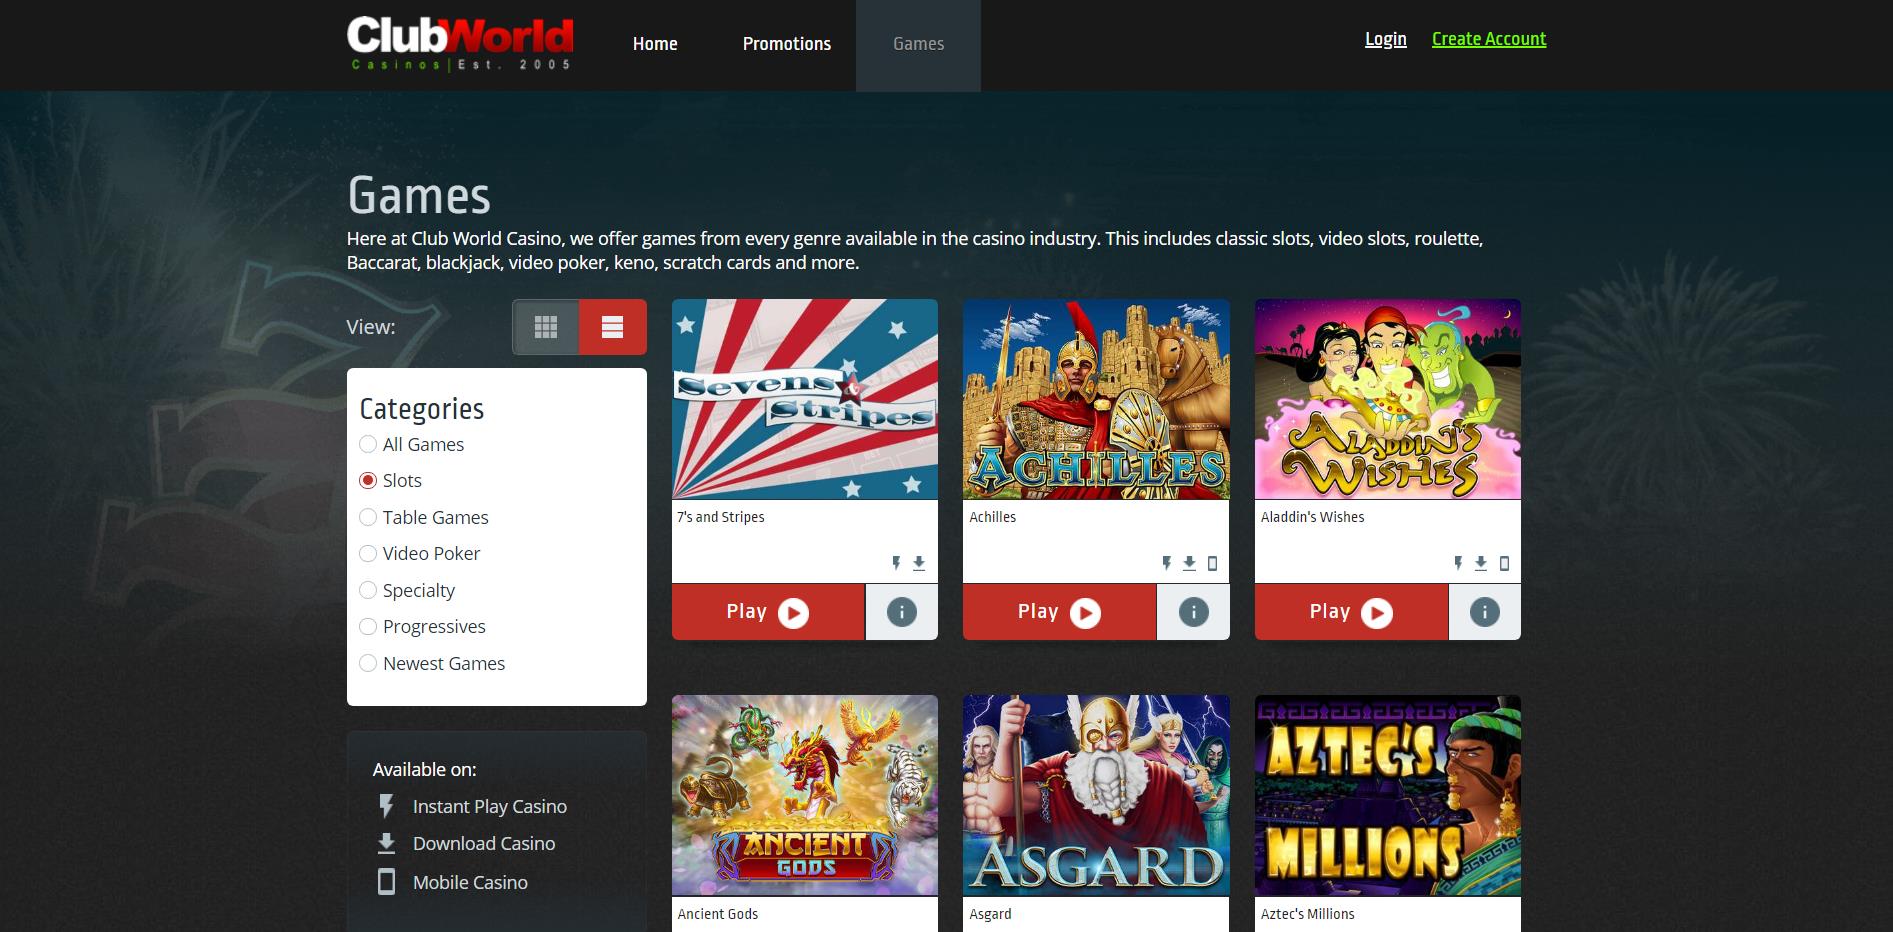Go to the Home menu item
Image resolution: width=1893 pixels, height=932 pixels.
655,44
